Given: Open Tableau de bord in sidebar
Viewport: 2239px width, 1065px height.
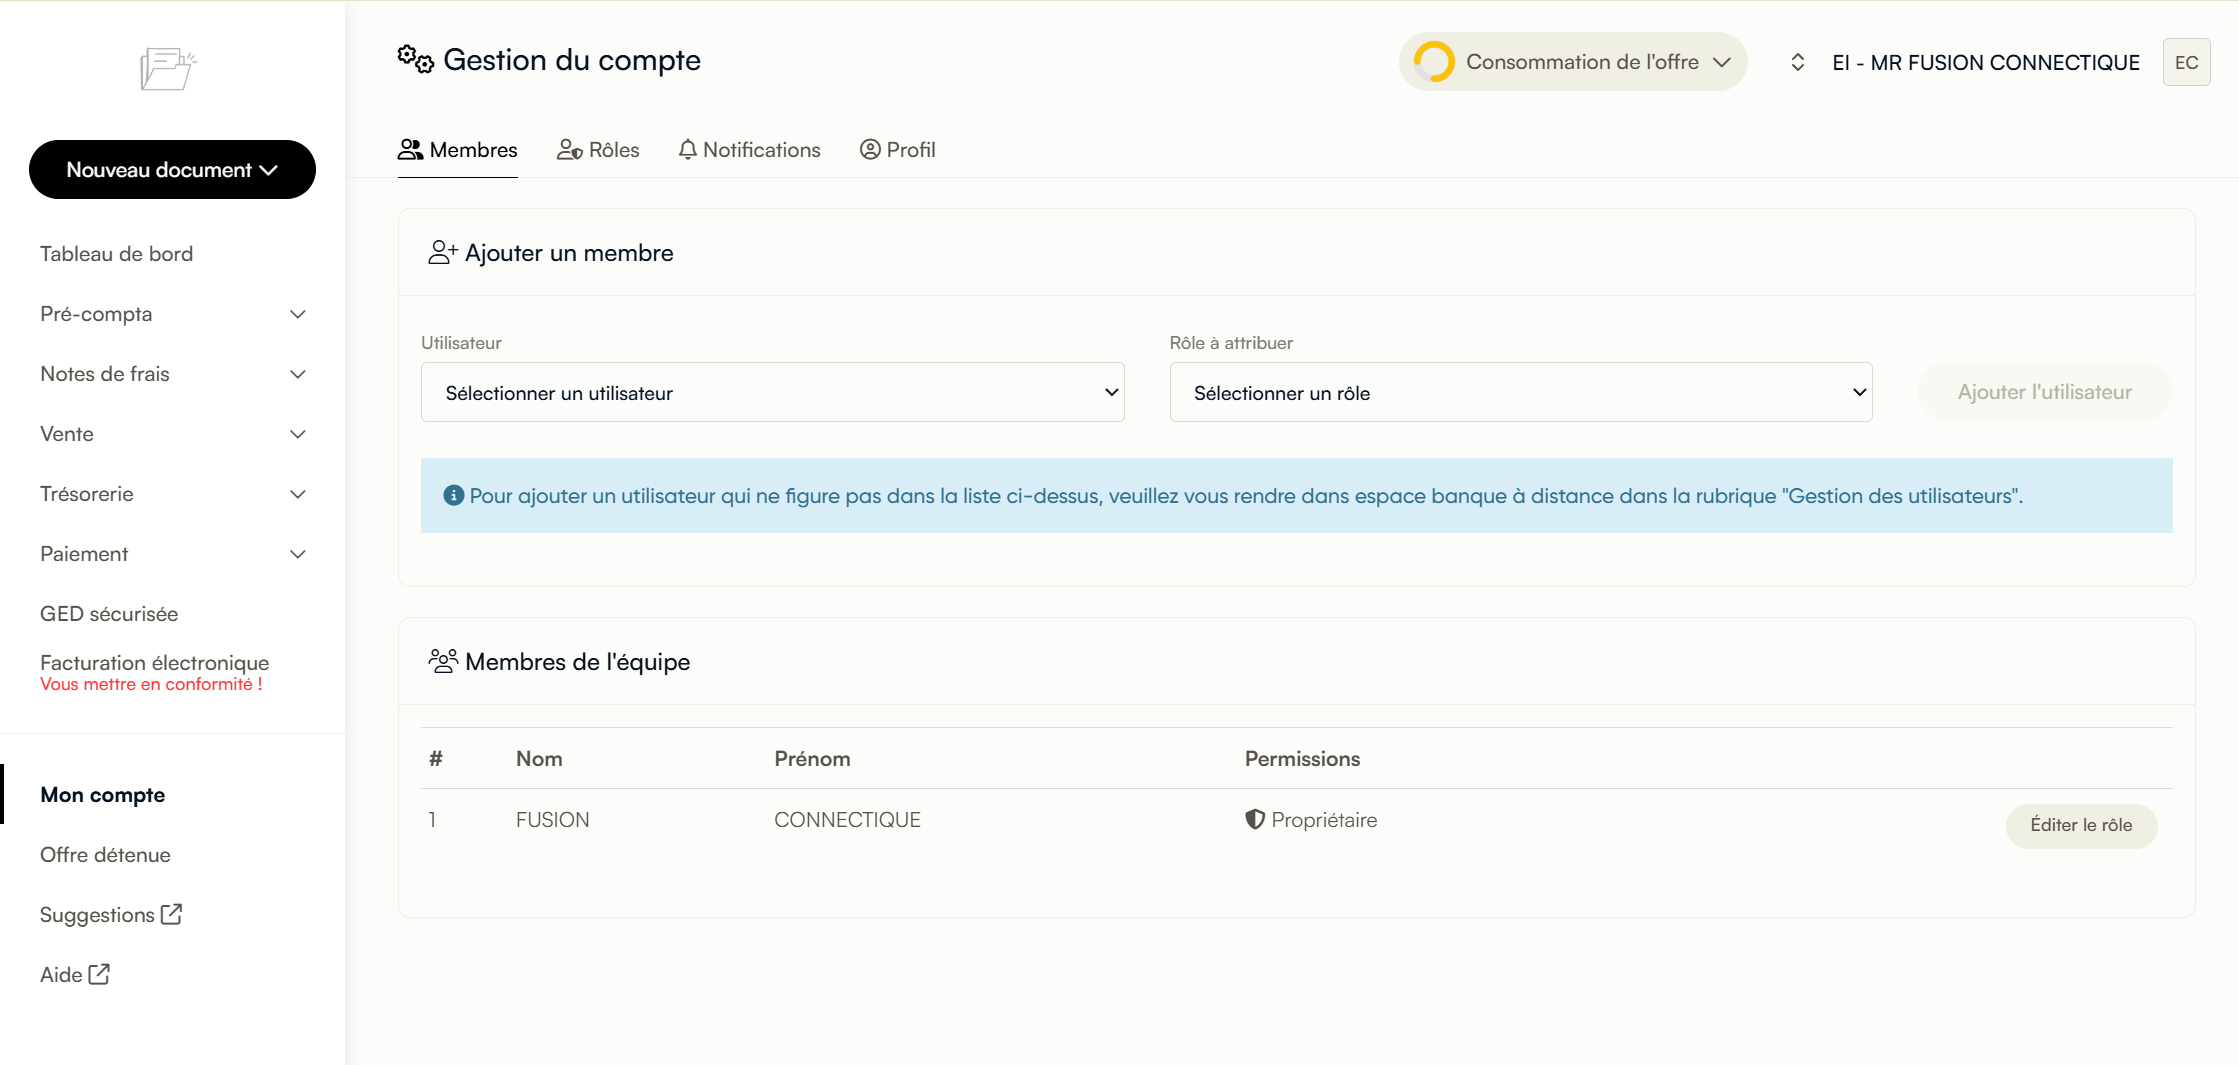Looking at the screenshot, I should (x=116, y=254).
